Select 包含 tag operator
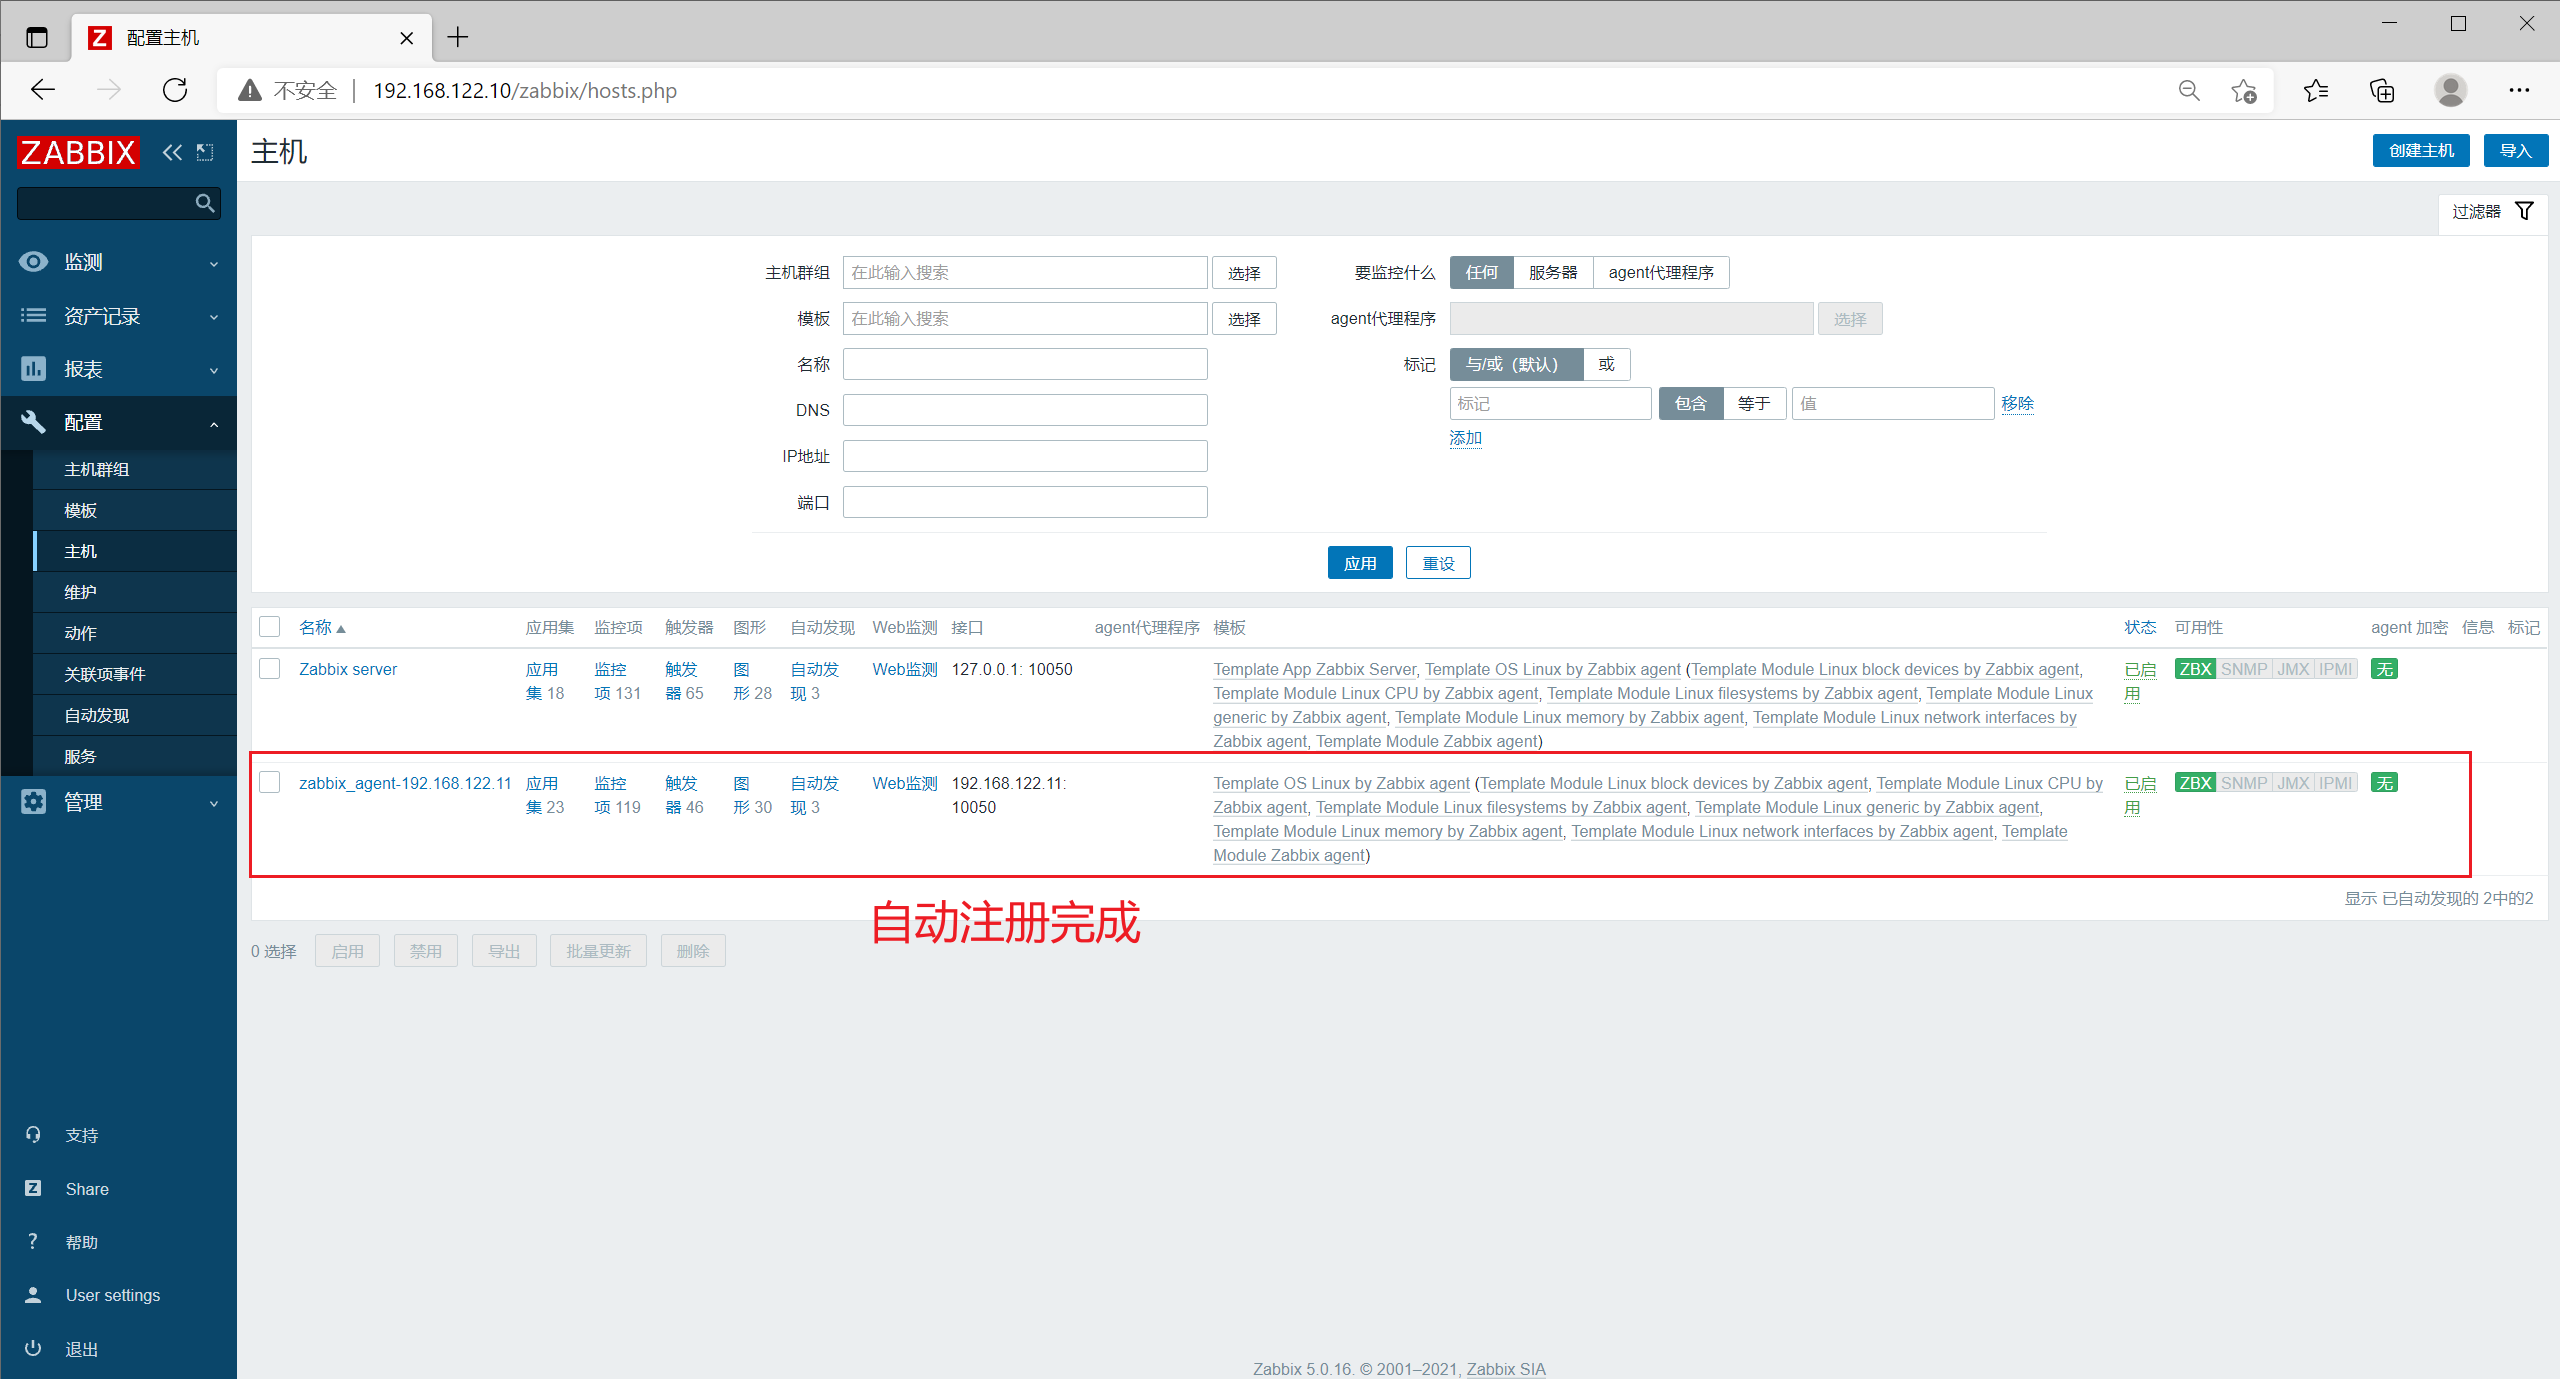Viewport: 2560px width, 1379px height. pyautogui.click(x=1691, y=403)
